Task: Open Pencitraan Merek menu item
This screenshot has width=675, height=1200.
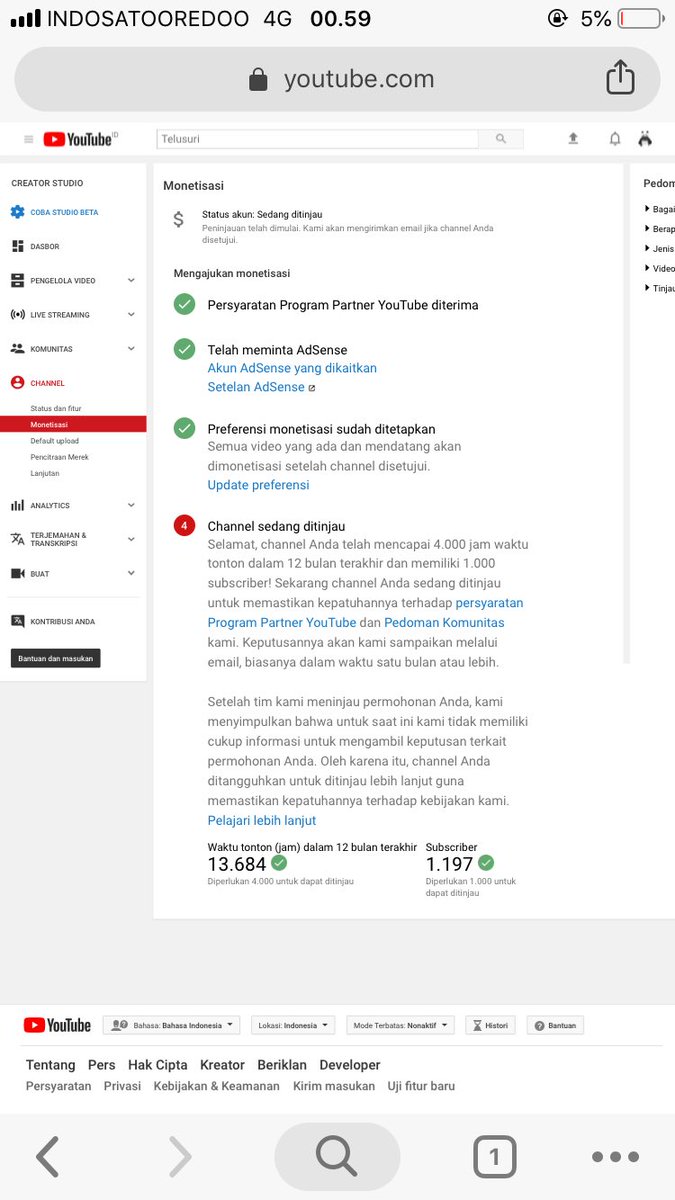Action: (59, 457)
